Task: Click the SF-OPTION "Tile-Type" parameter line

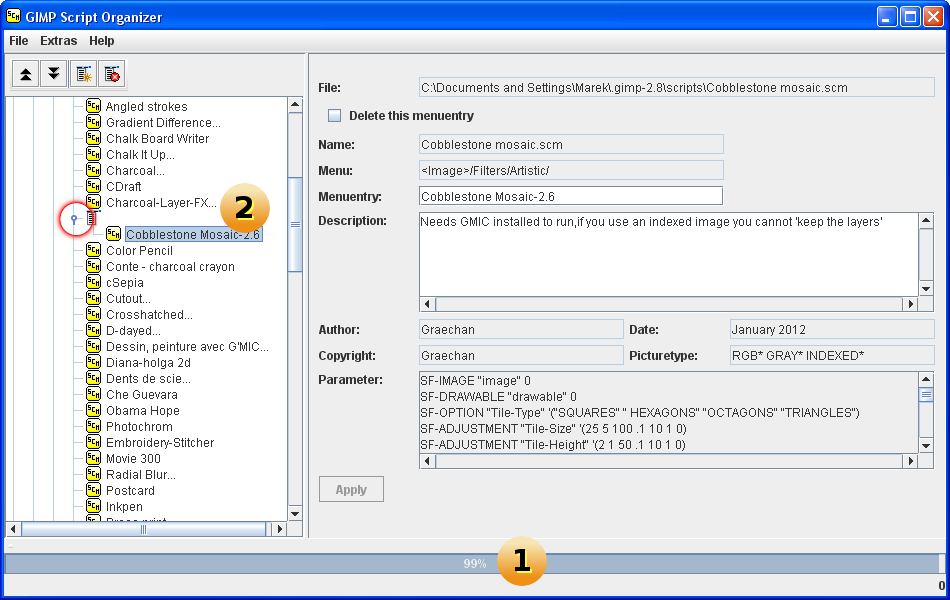Action: [640, 413]
